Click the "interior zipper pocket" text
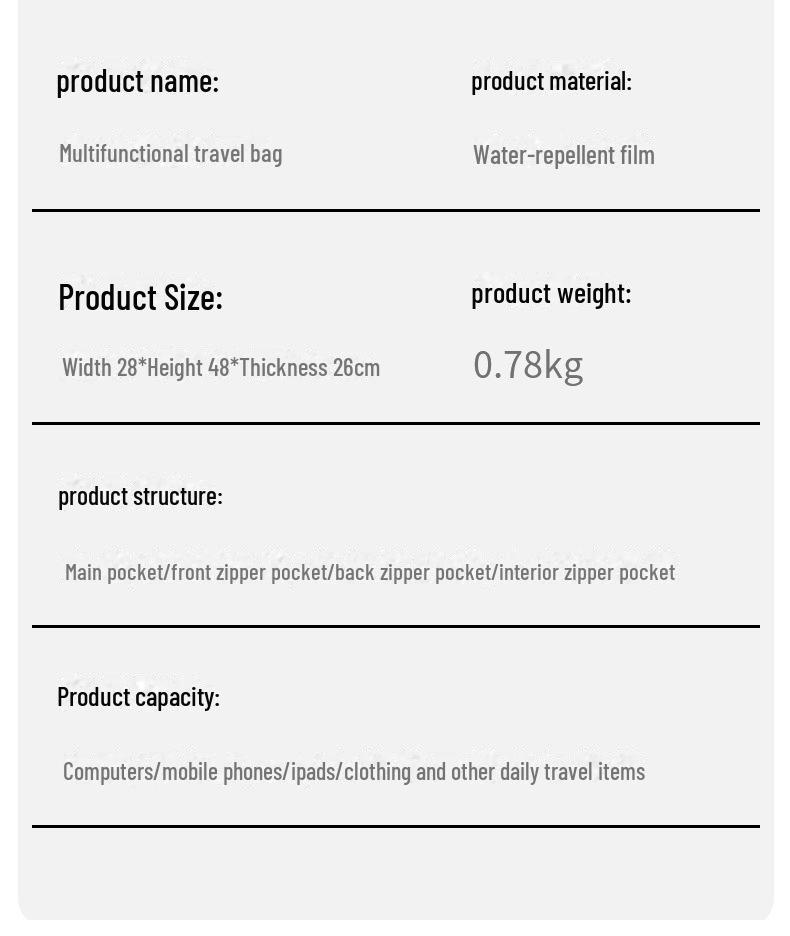Screen dimensions: 790x936 click(x=587, y=572)
